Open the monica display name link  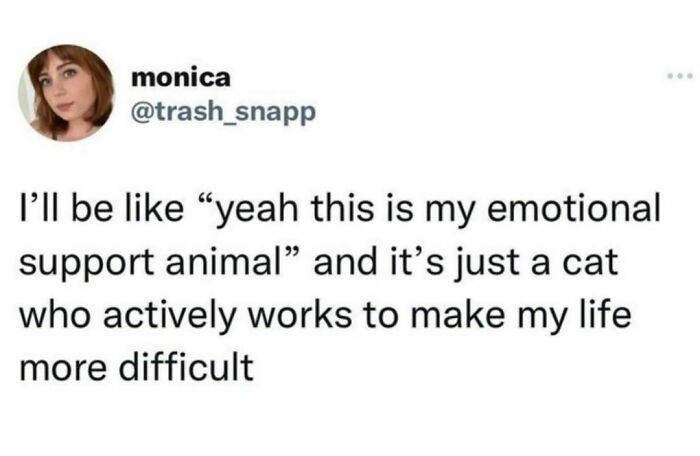(180, 78)
